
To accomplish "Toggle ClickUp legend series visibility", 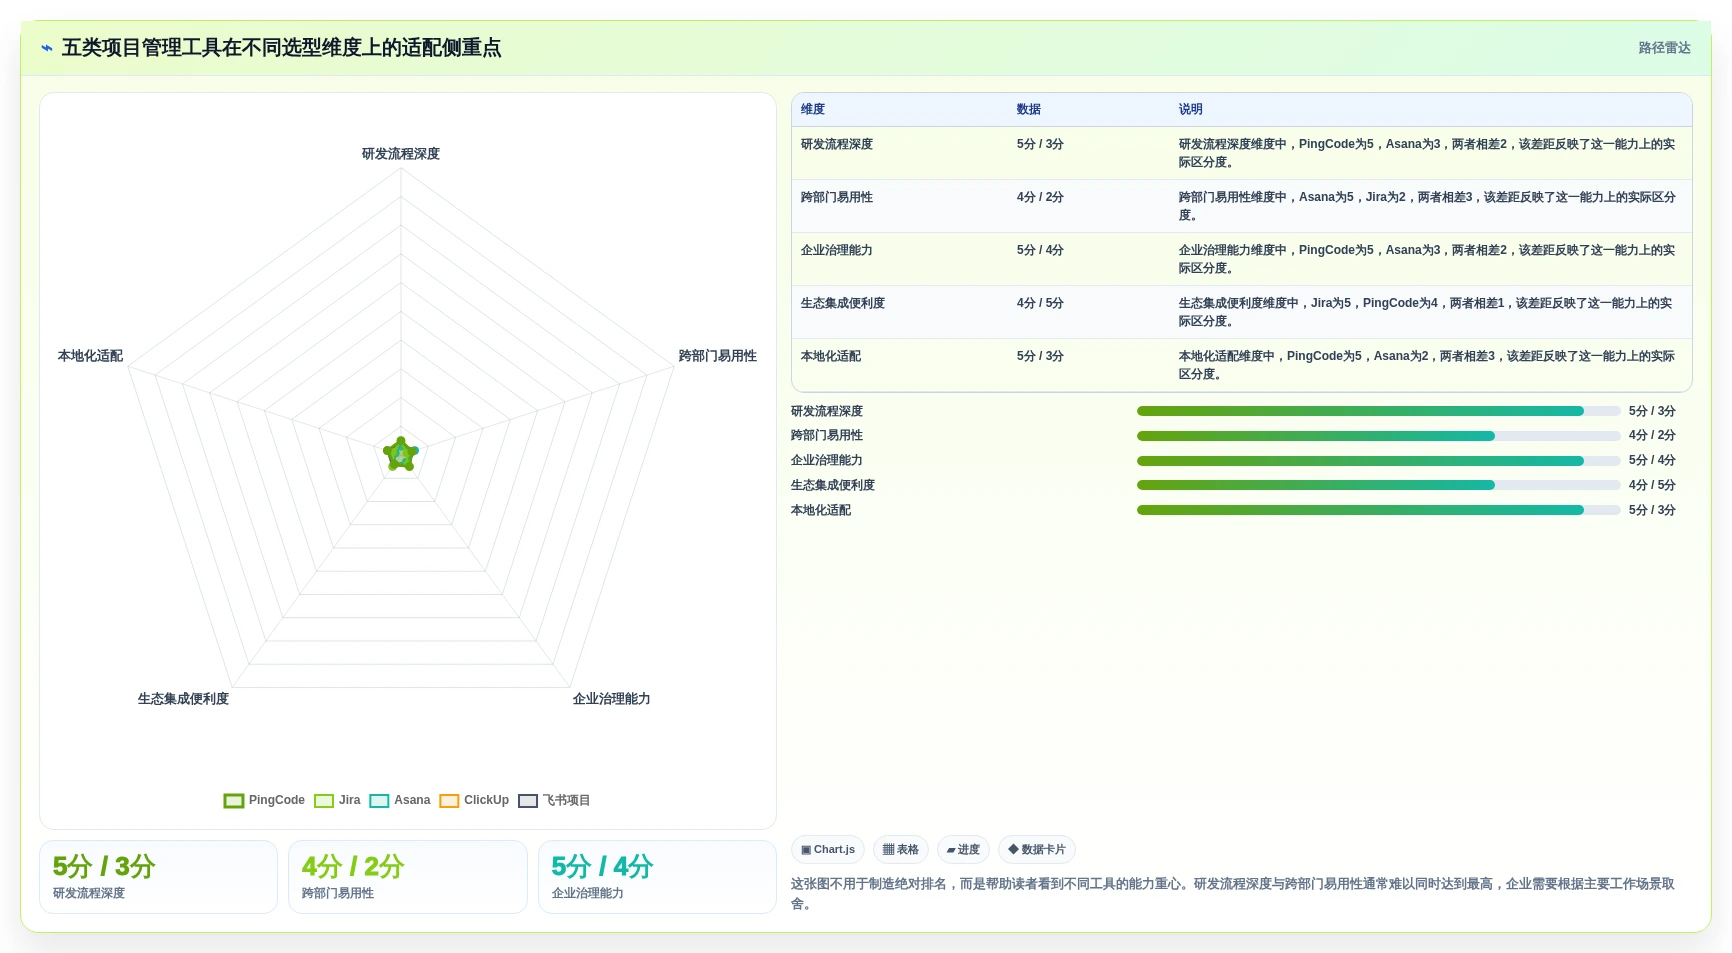I will point(474,800).
